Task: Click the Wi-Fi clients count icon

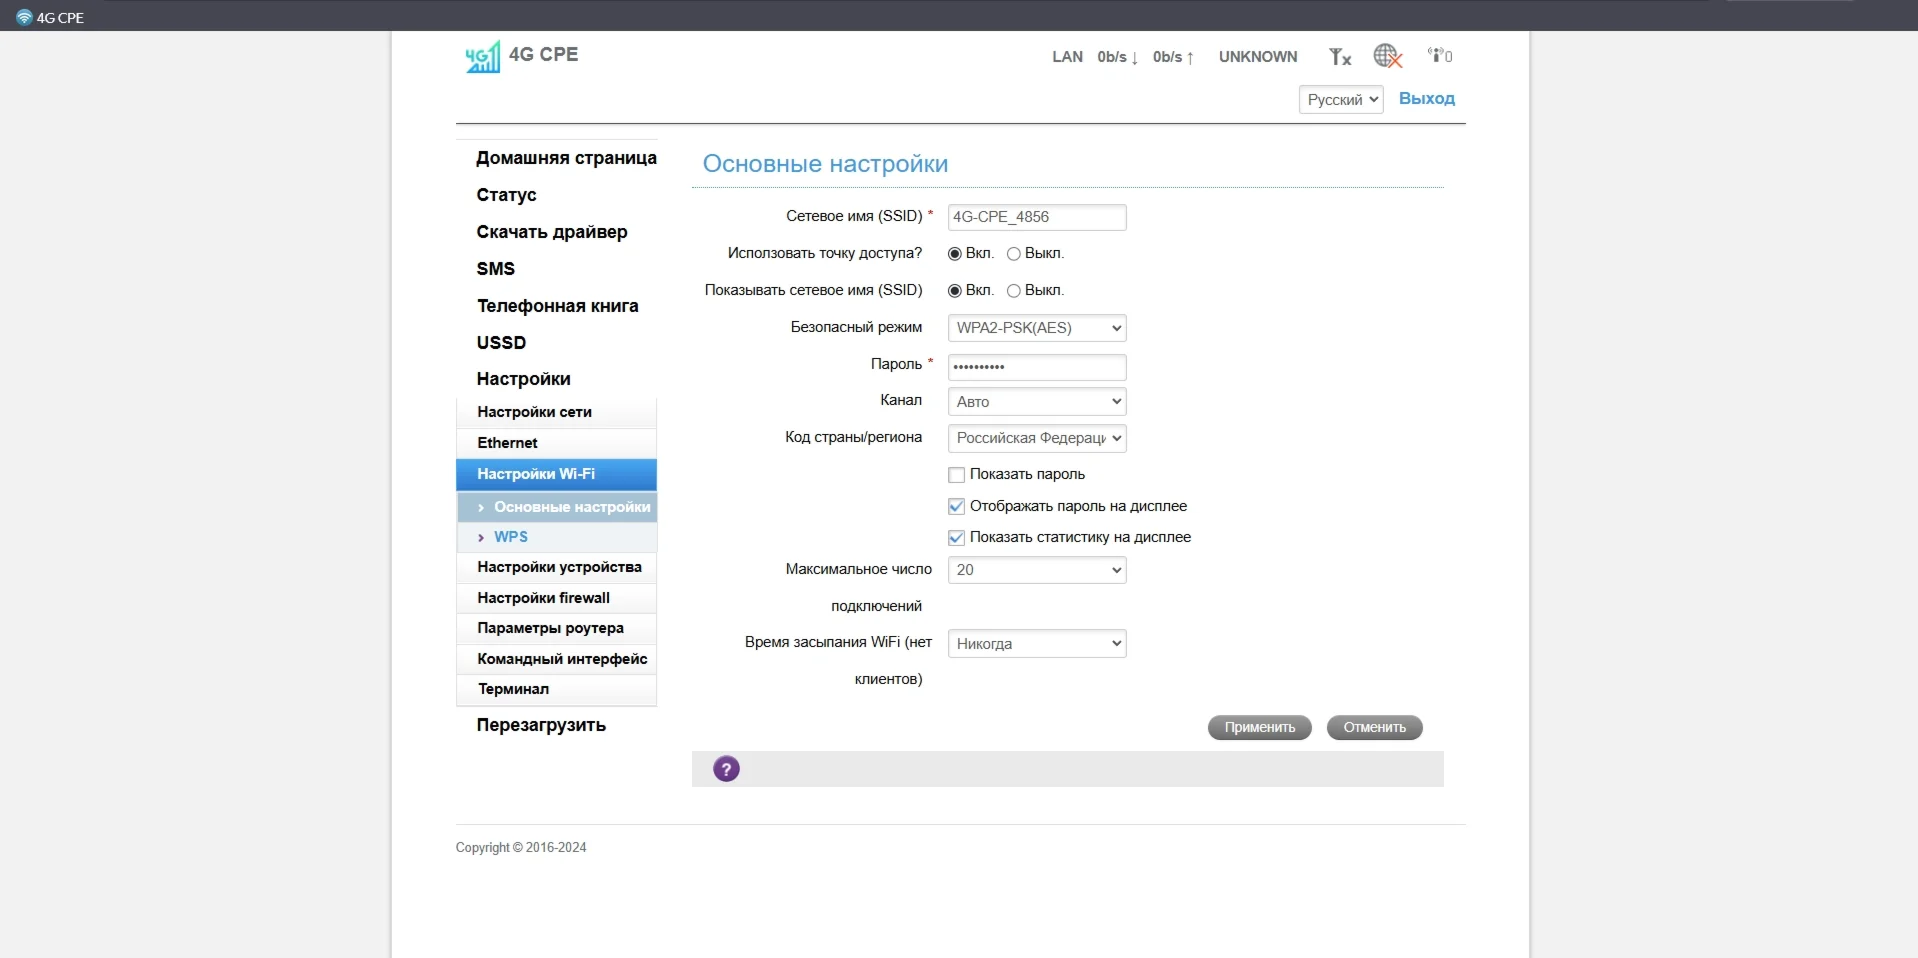Action: pos(1440,56)
